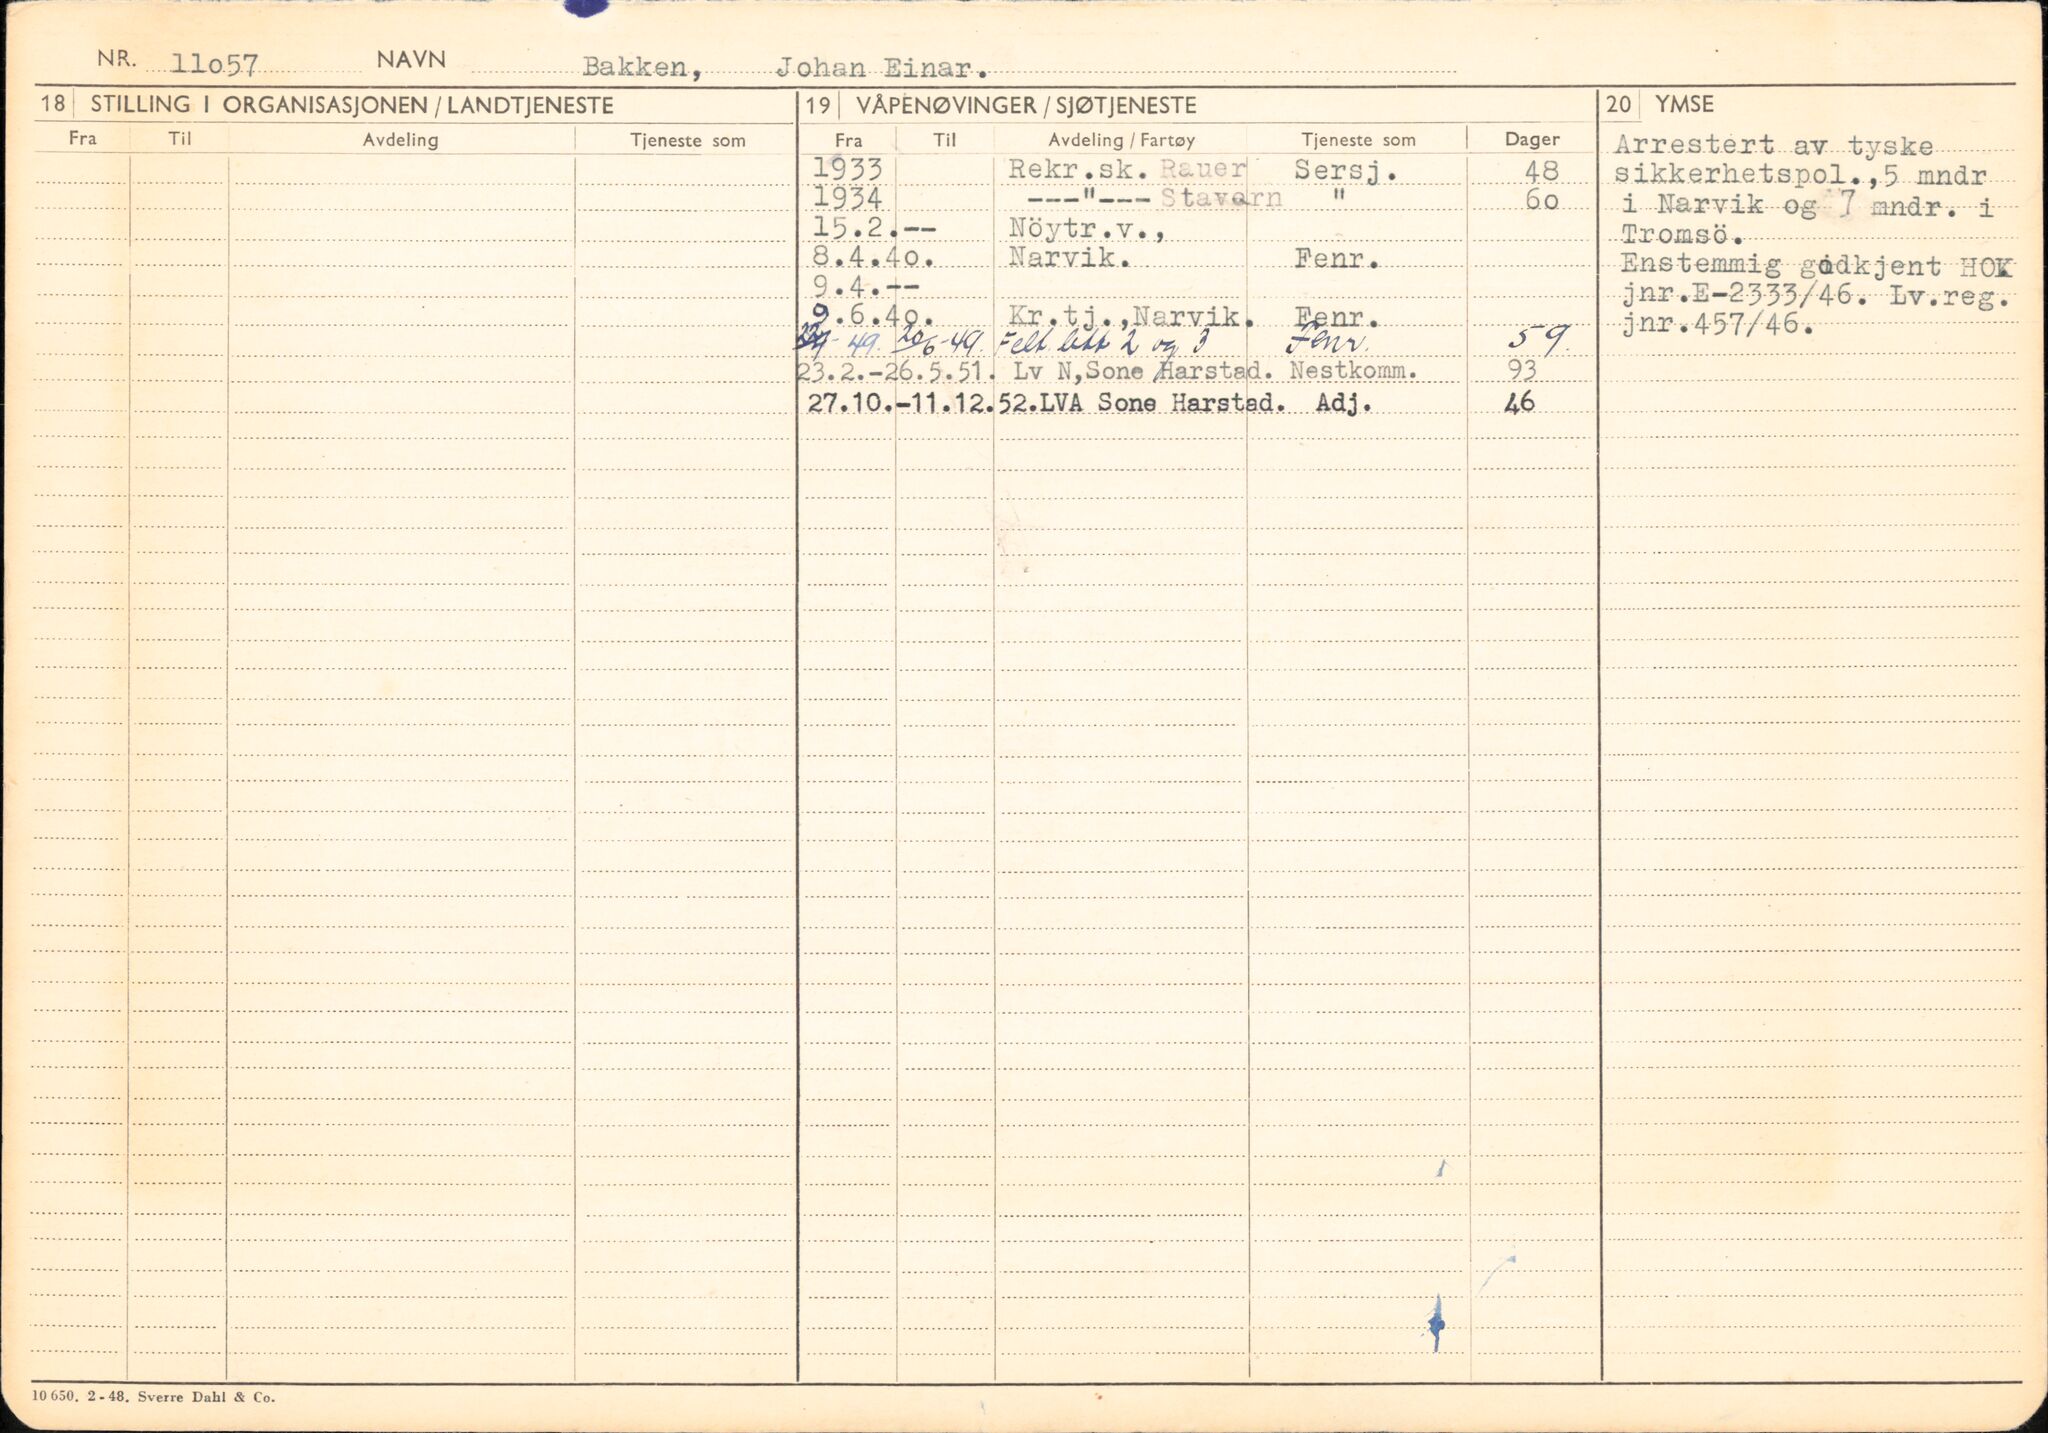Select the 27.10.-11.12.52.LVA Sone Harstad. row
This screenshot has width=2048, height=1433.
tap(1046, 403)
